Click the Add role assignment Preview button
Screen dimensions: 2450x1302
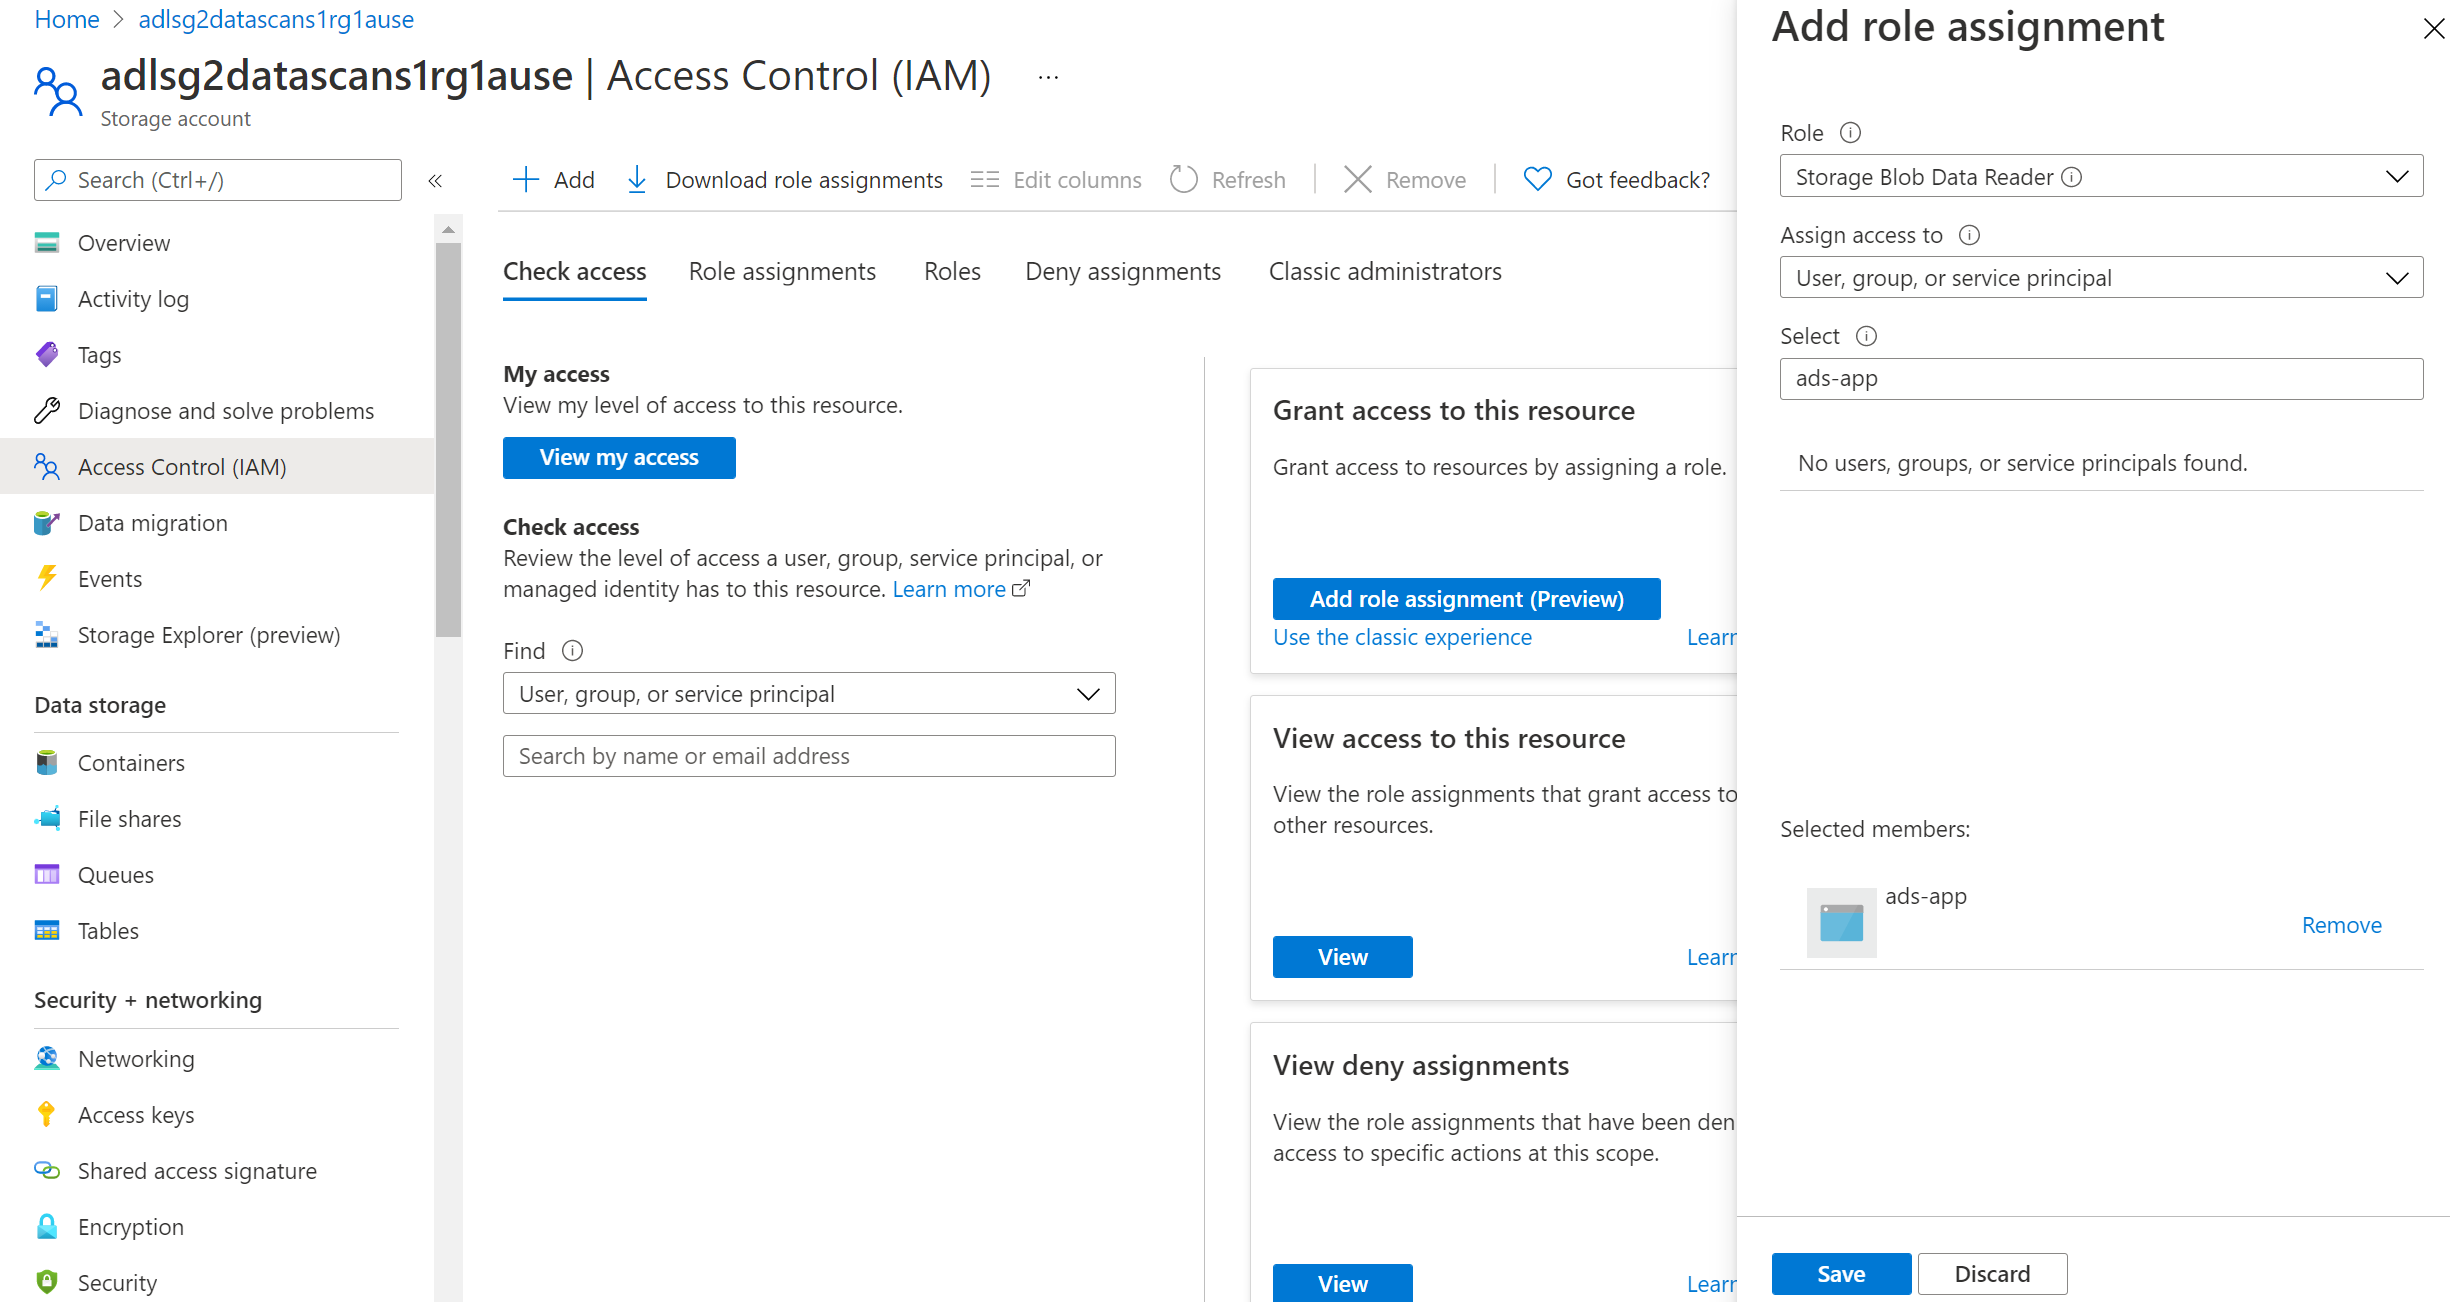pyautogui.click(x=1466, y=599)
